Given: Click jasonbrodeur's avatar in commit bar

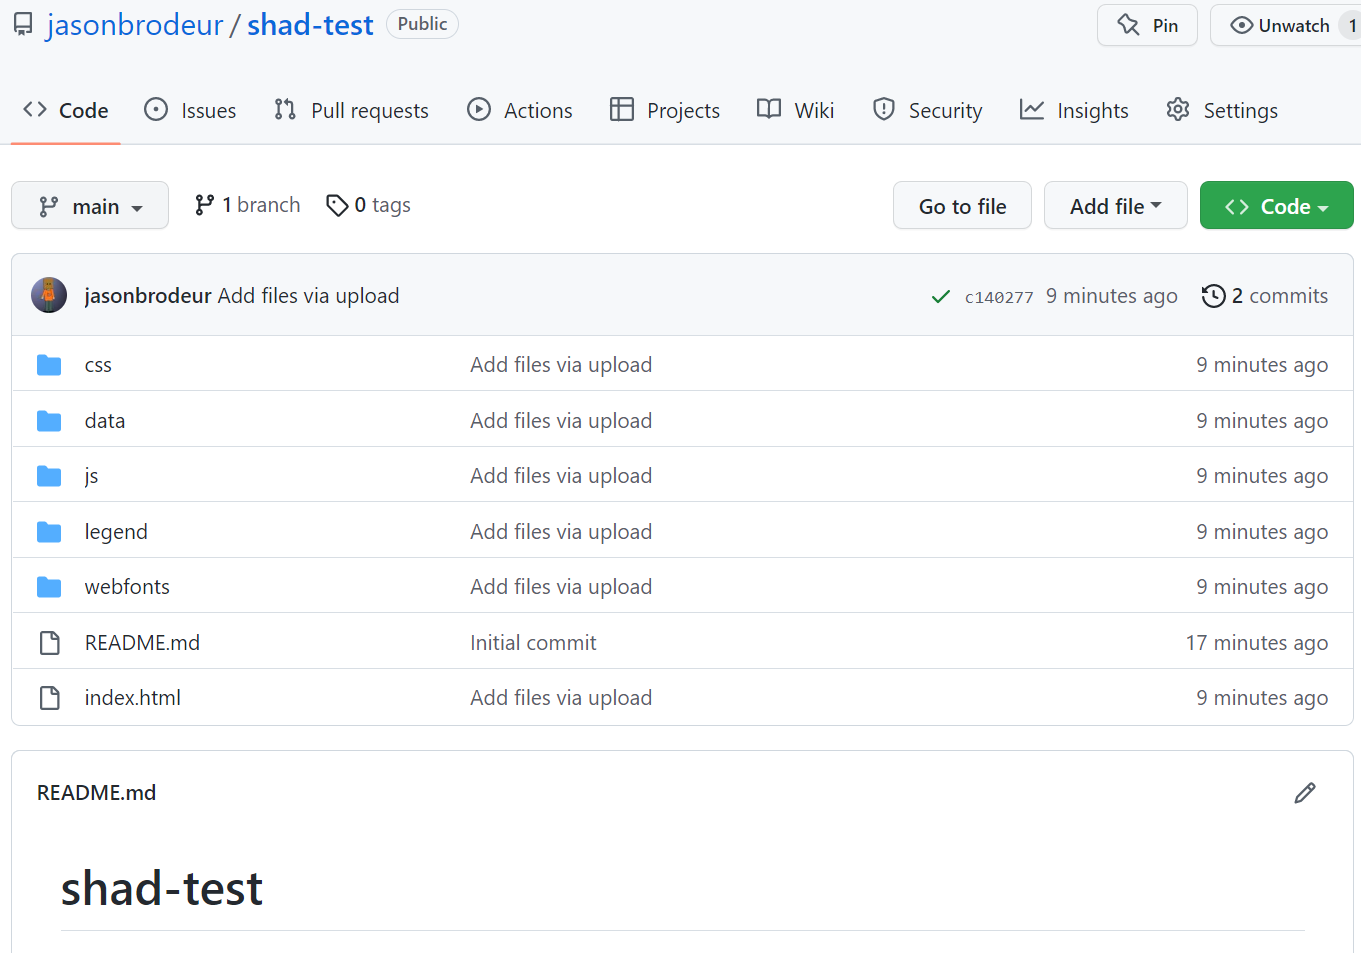Looking at the screenshot, I should [x=49, y=296].
